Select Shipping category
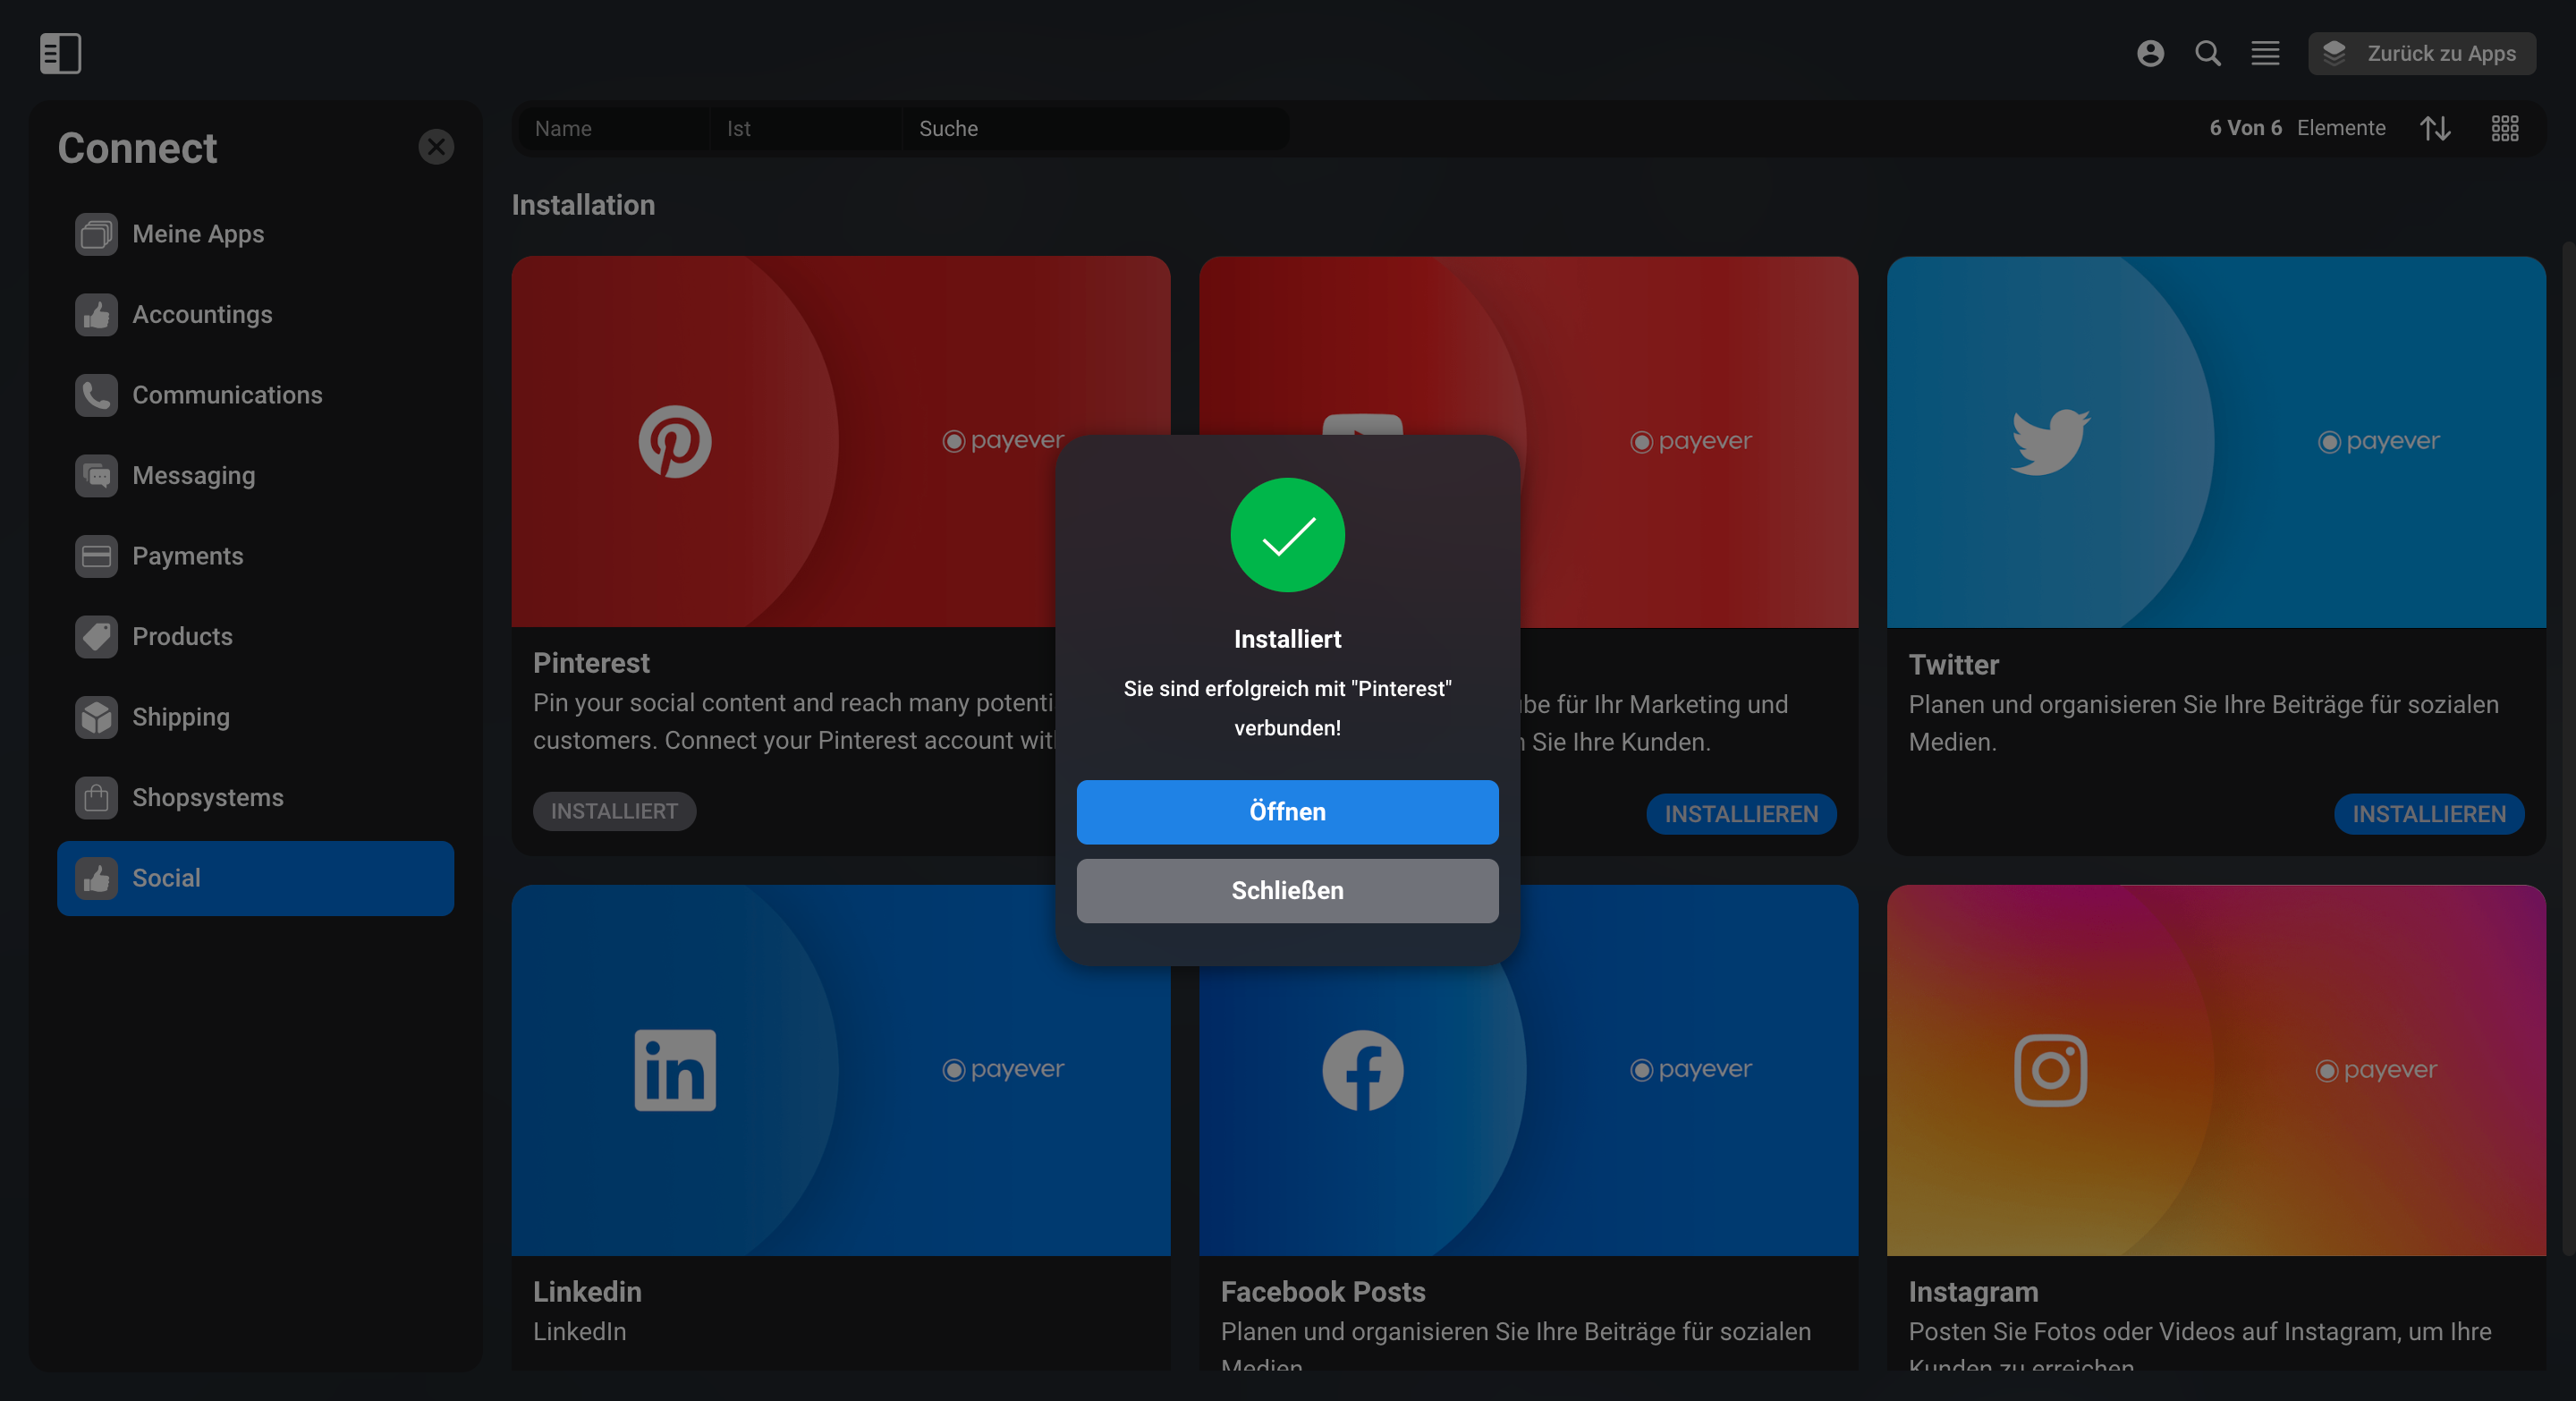 [x=256, y=717]
